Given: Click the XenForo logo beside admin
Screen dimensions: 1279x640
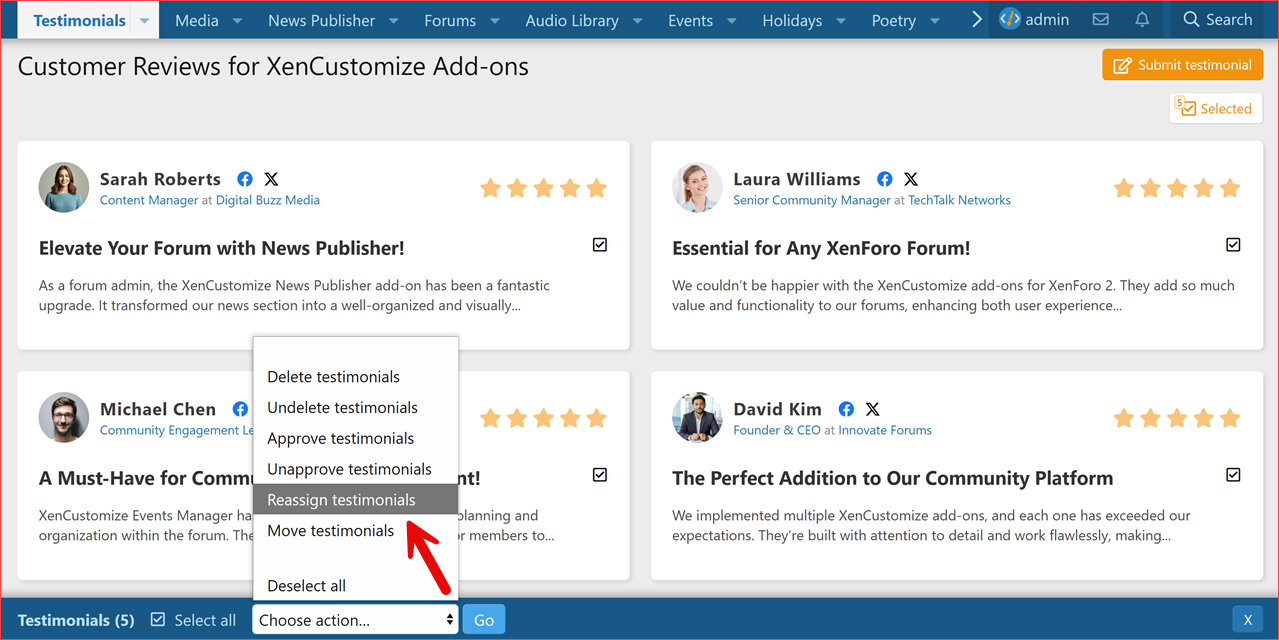Looking at the screenshot, I should pyautogui.click(x=1009, y=18).
